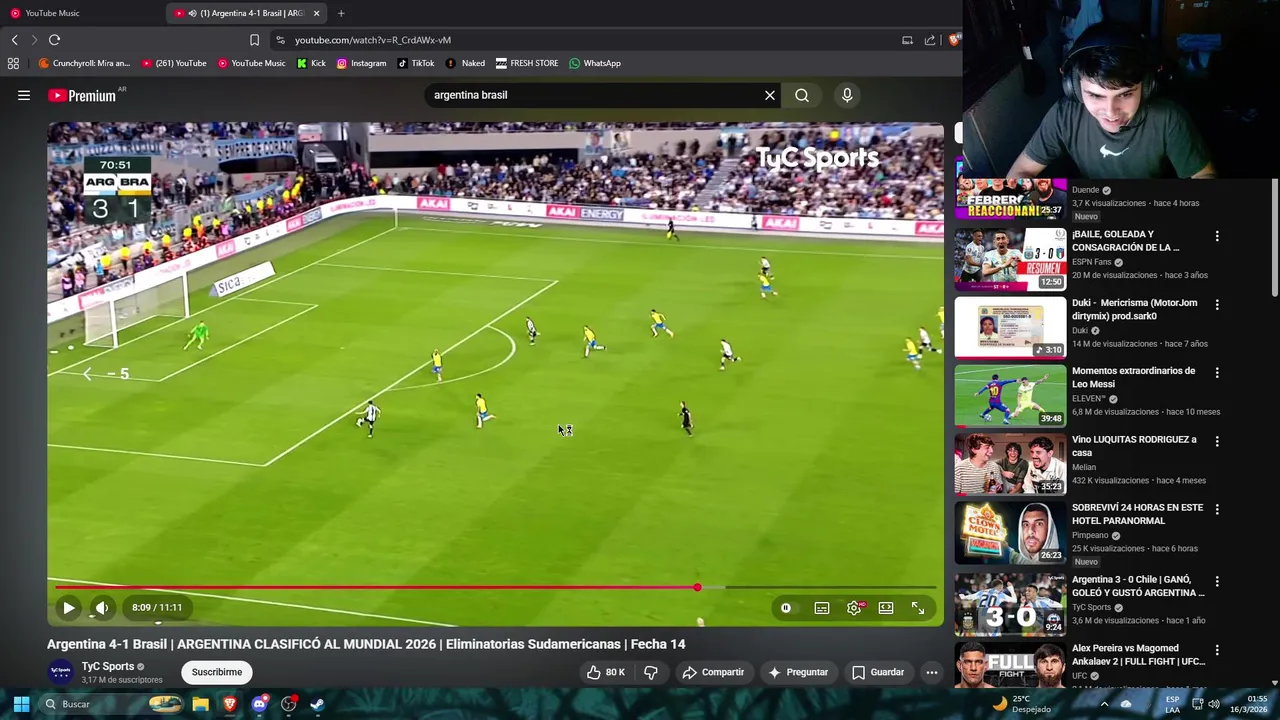
Task: Start voice search with microphone
Action: pyautogui.click(x=847, y=95)
